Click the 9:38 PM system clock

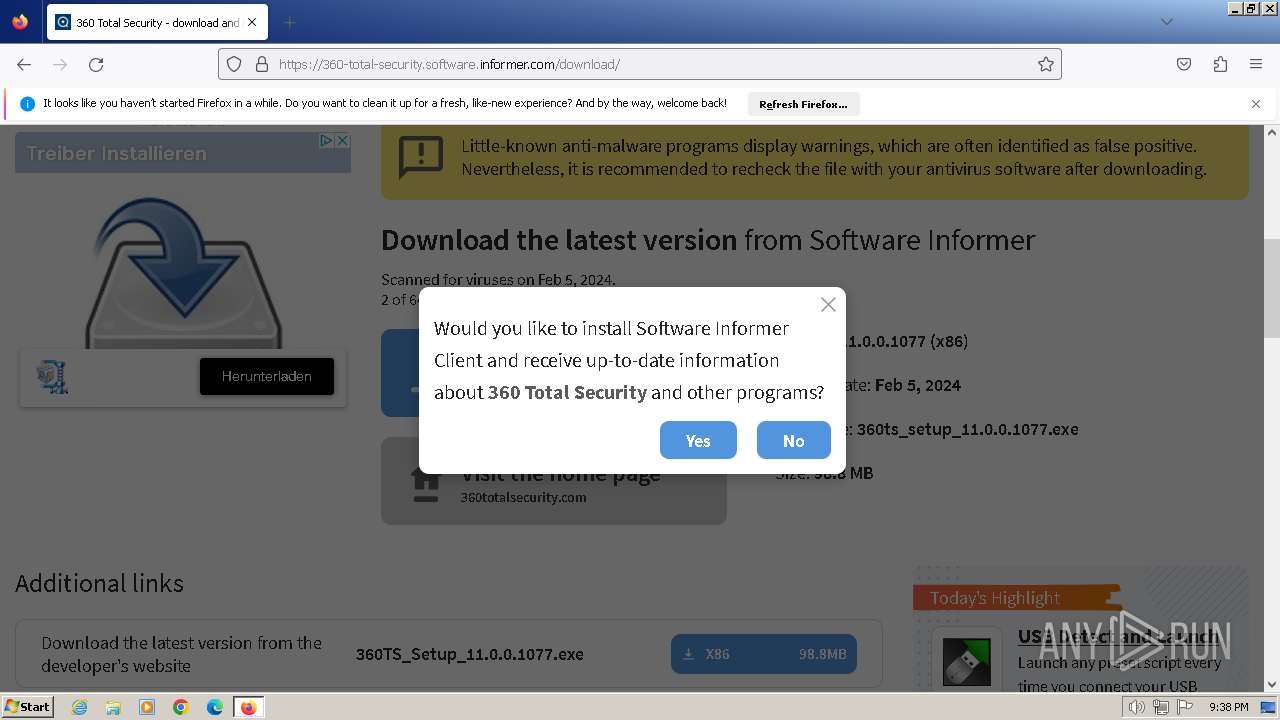(1229, 707)
